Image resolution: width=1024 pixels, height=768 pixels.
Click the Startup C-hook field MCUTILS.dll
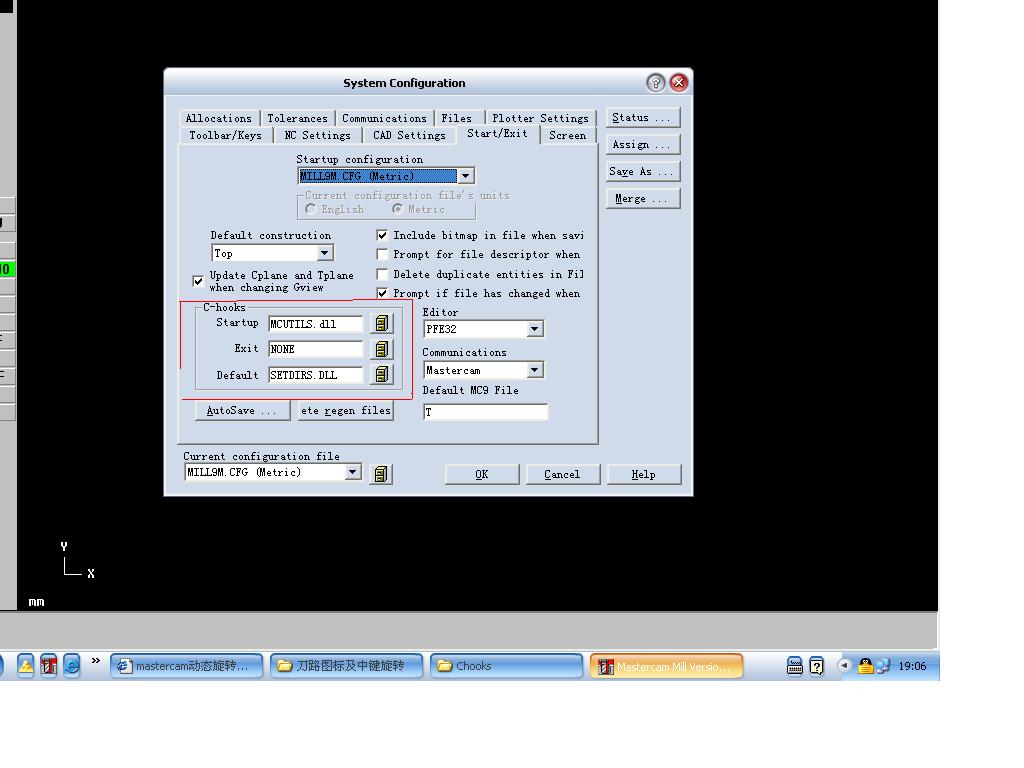coord(315,324)
